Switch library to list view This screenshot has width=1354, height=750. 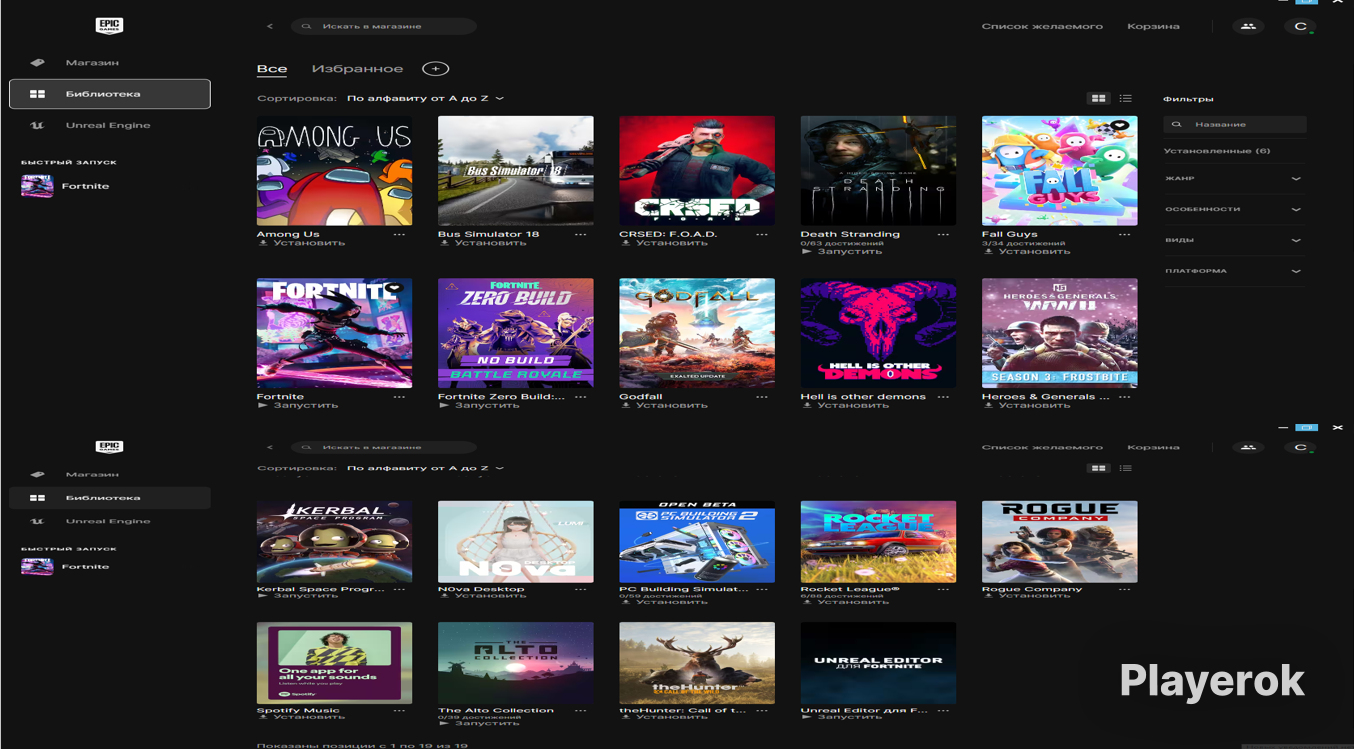coord(1126,98)
